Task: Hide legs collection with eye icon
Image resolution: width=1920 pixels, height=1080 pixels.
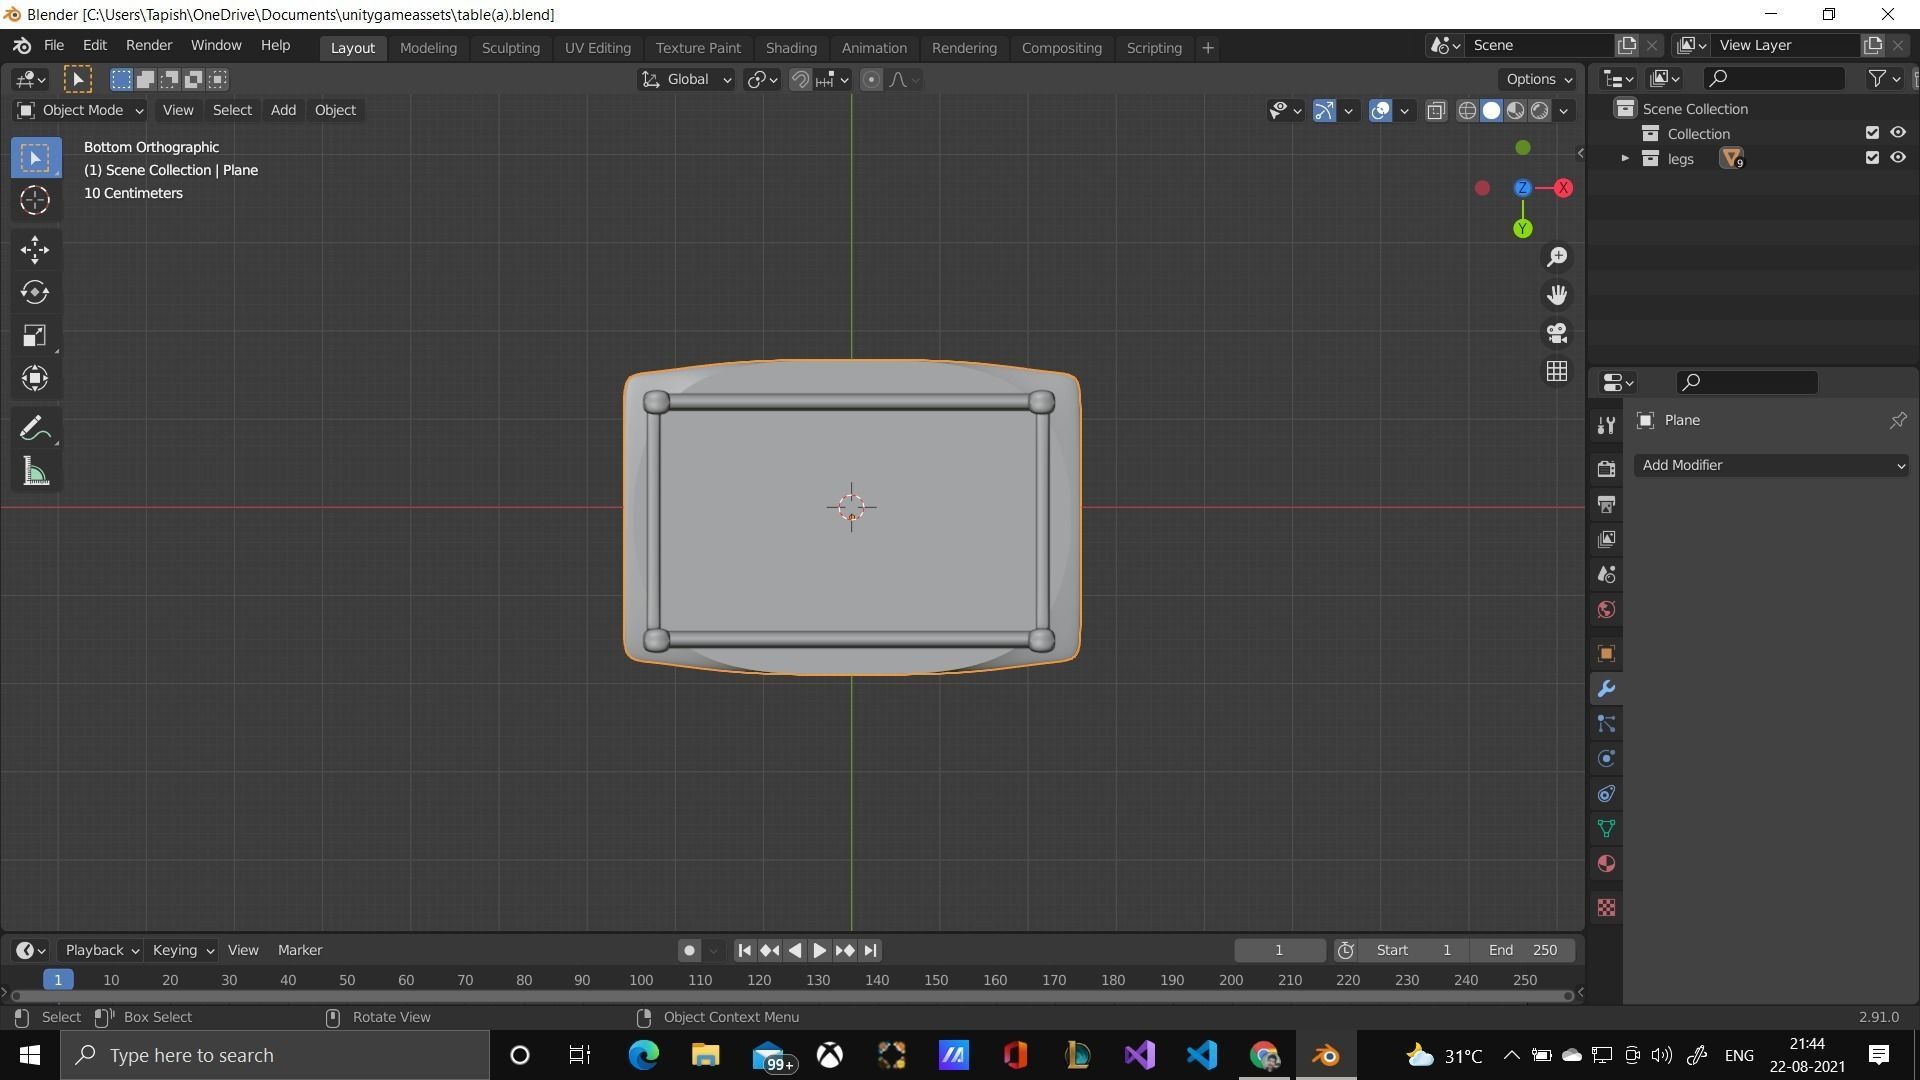Action: (x=1898, y=158)
